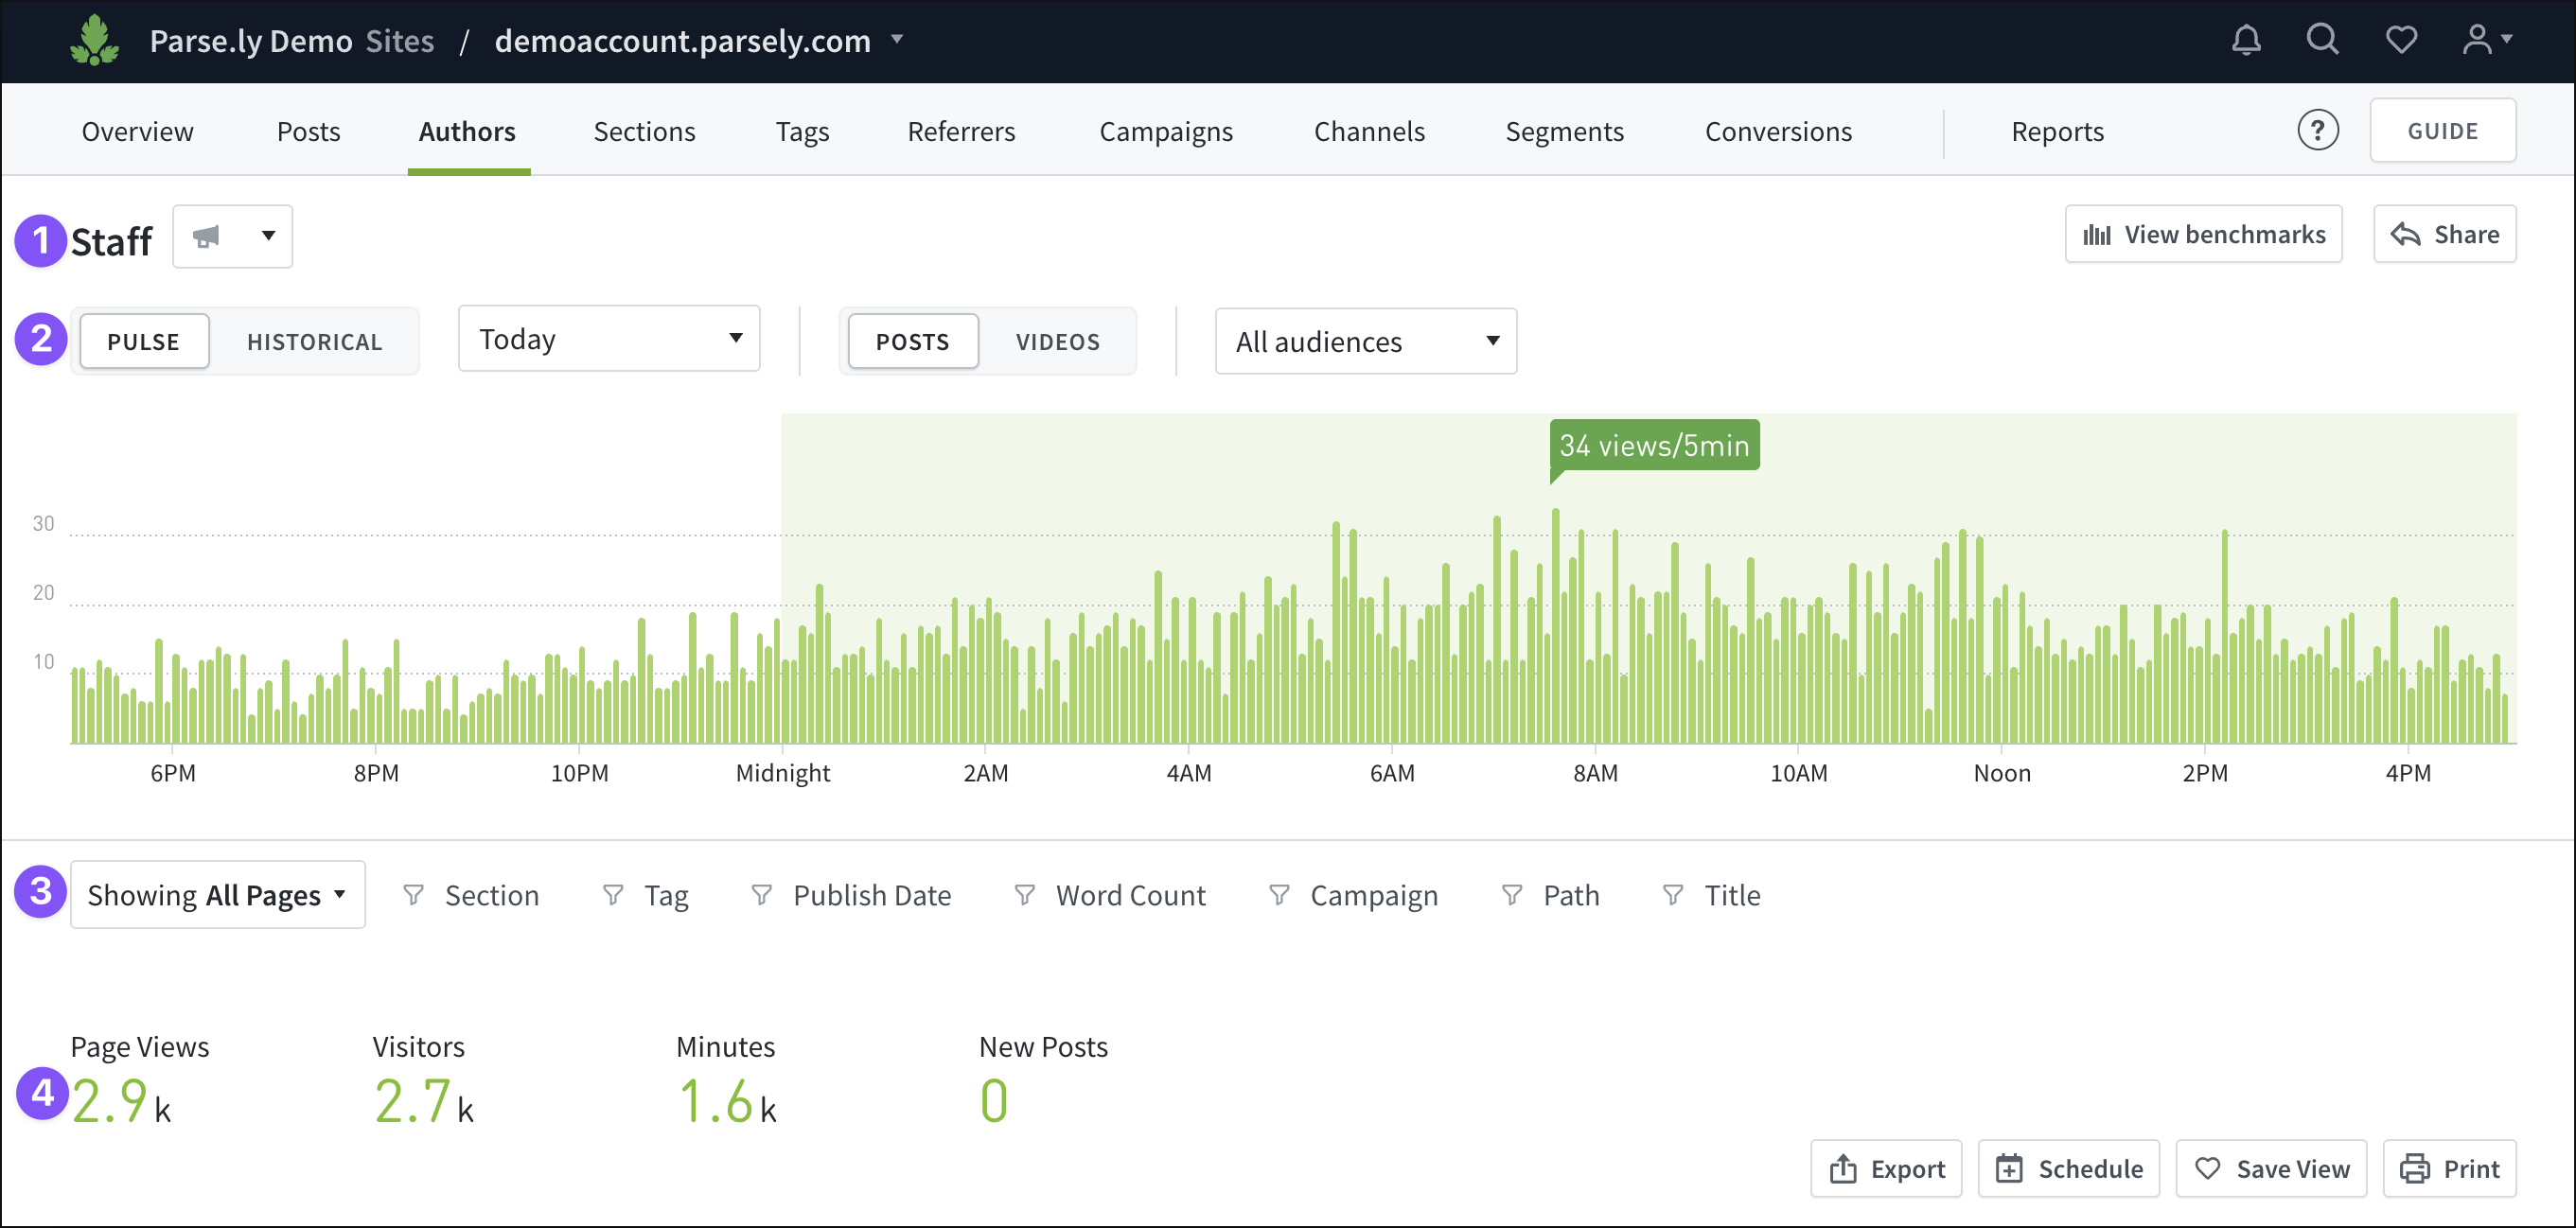Click the Section filter funnel icon
Viewport: 2576px width, 1228px height.
coord(413,895)
